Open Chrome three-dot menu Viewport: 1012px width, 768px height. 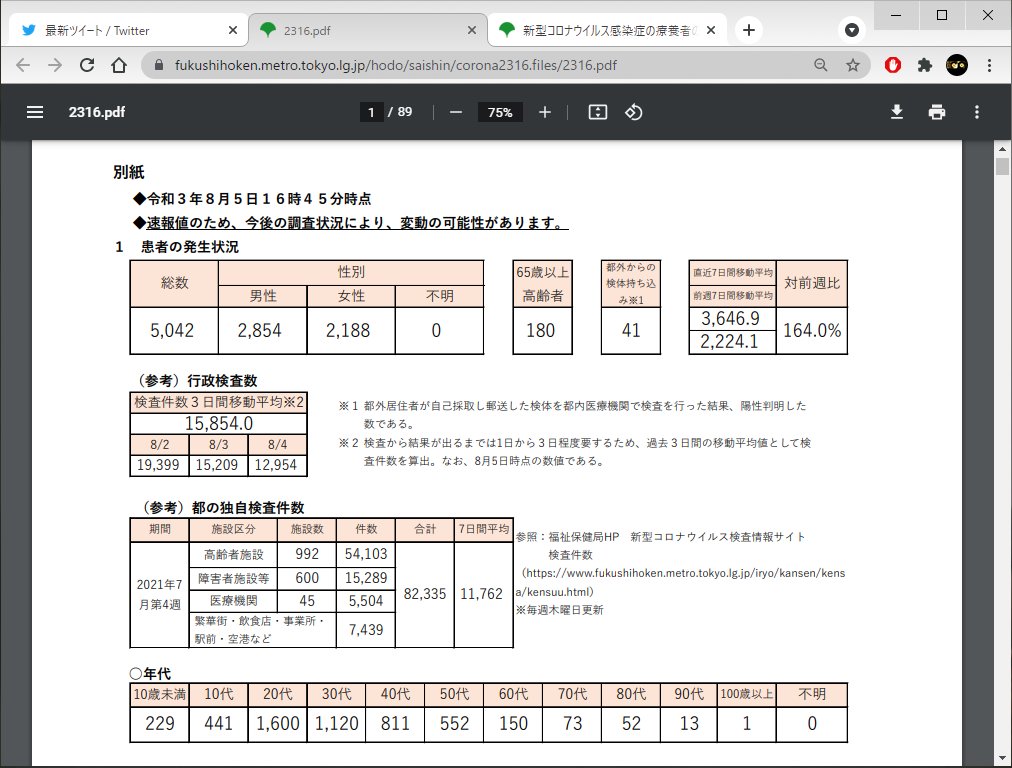point(989,65)
